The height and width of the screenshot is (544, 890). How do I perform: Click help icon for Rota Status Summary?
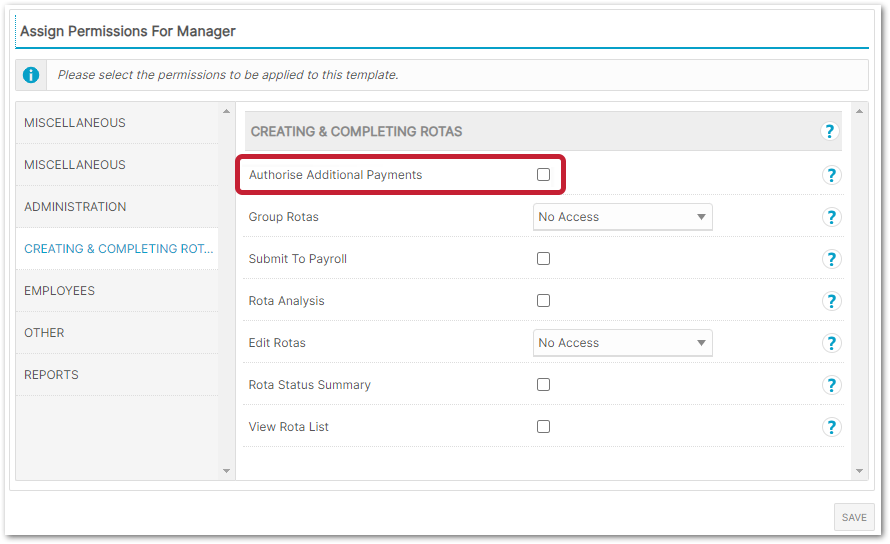(x=830, y=385)
